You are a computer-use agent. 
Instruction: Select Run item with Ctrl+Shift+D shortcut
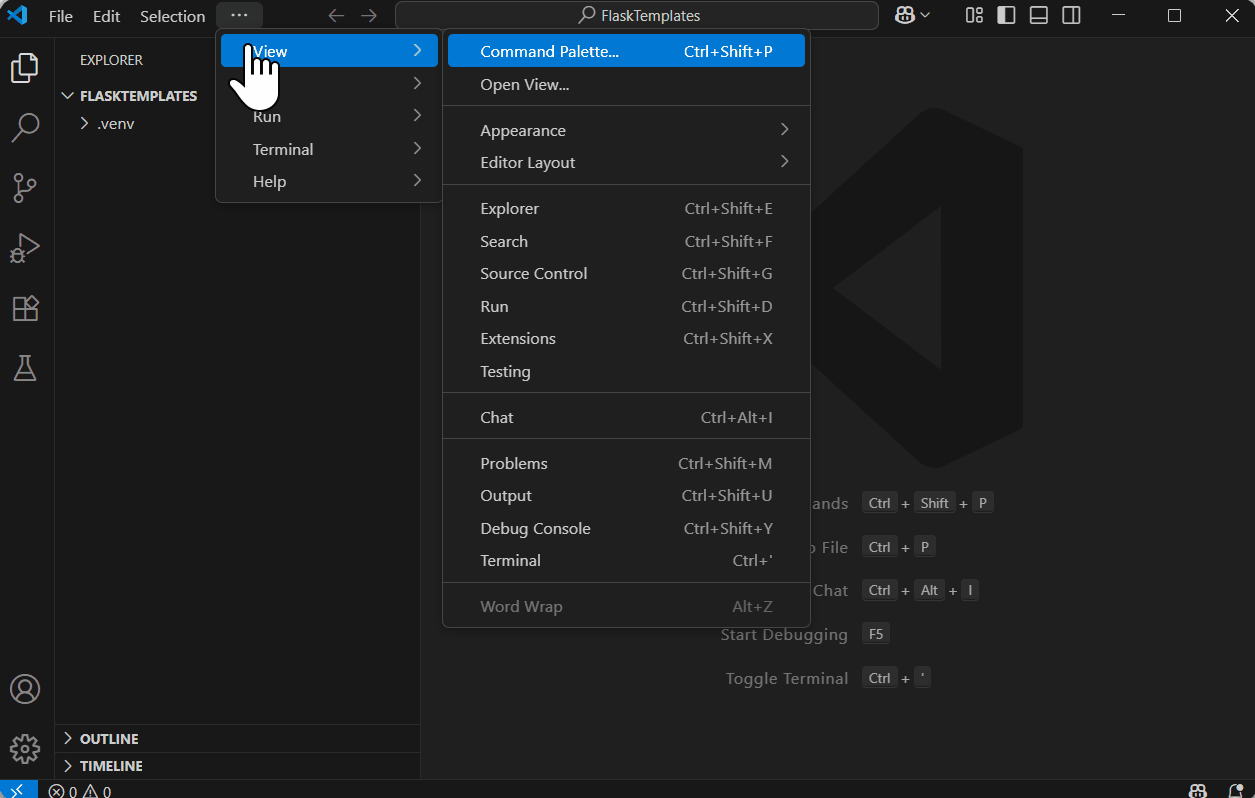[x=626, y=306]
